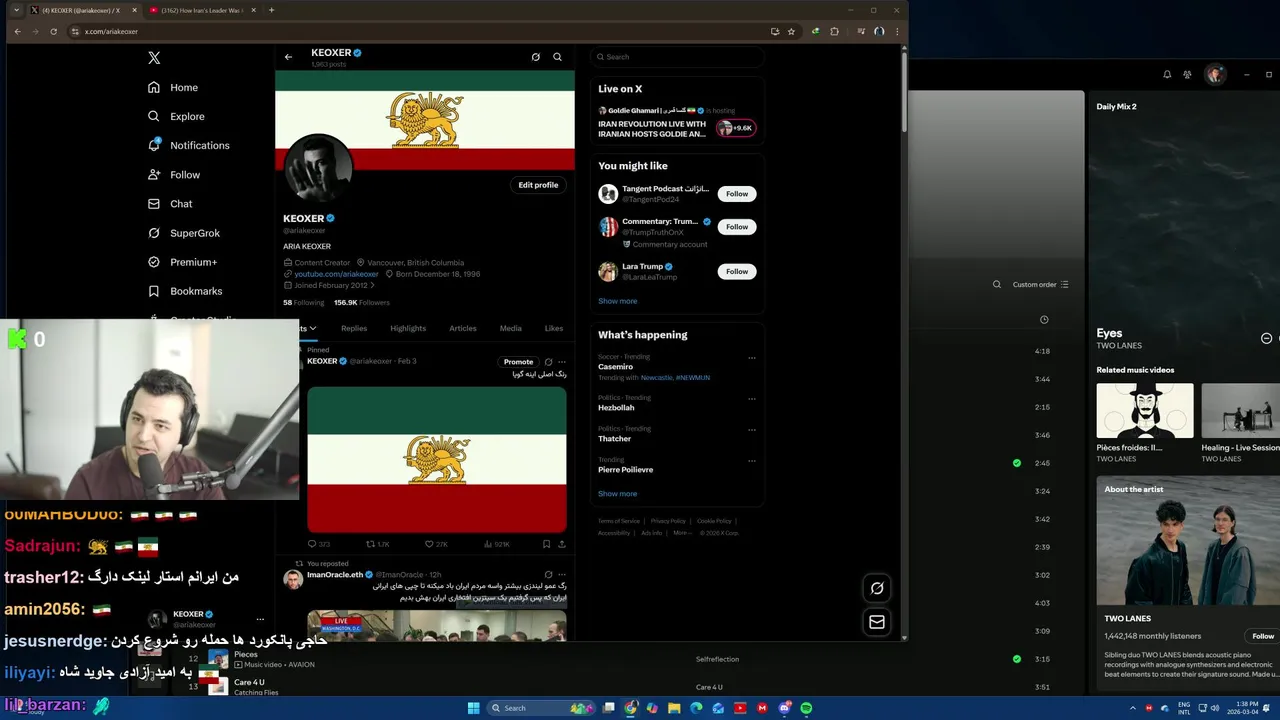Open Spotify profile avatar
This screenshot has height=720, width=1280.
(x=1215, y=74)
